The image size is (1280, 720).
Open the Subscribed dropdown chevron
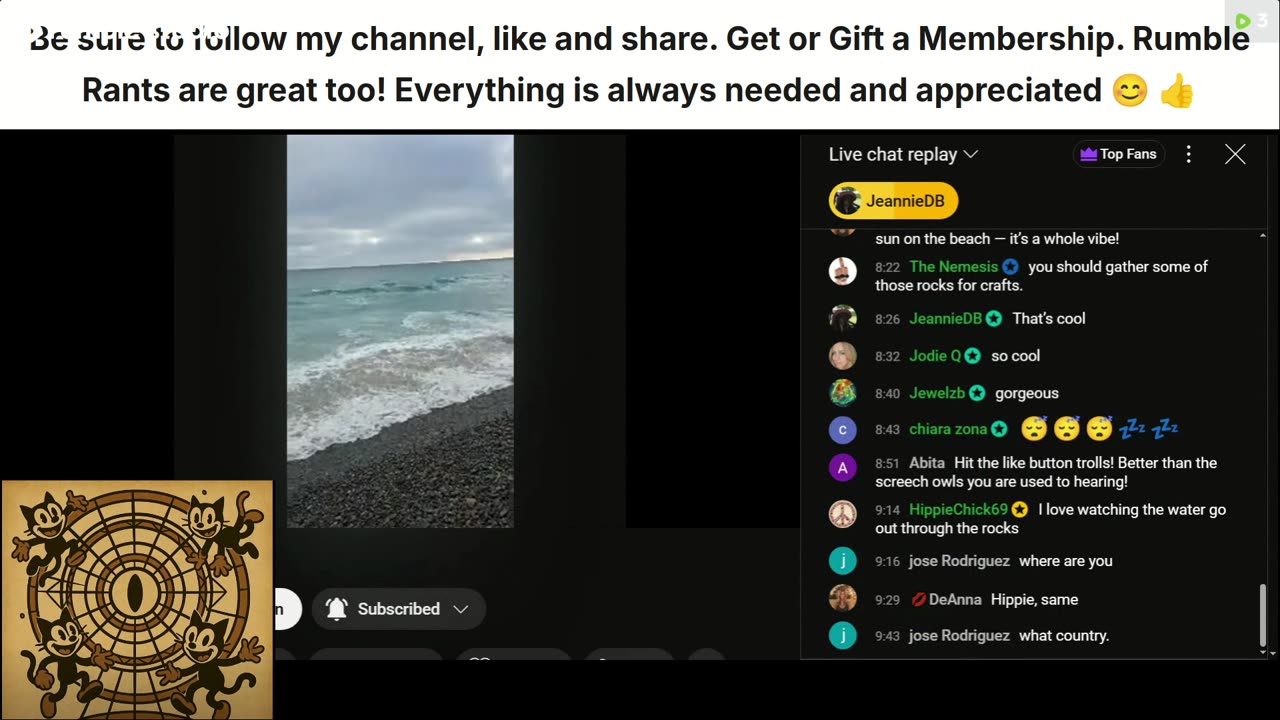(x=461, y=609)
